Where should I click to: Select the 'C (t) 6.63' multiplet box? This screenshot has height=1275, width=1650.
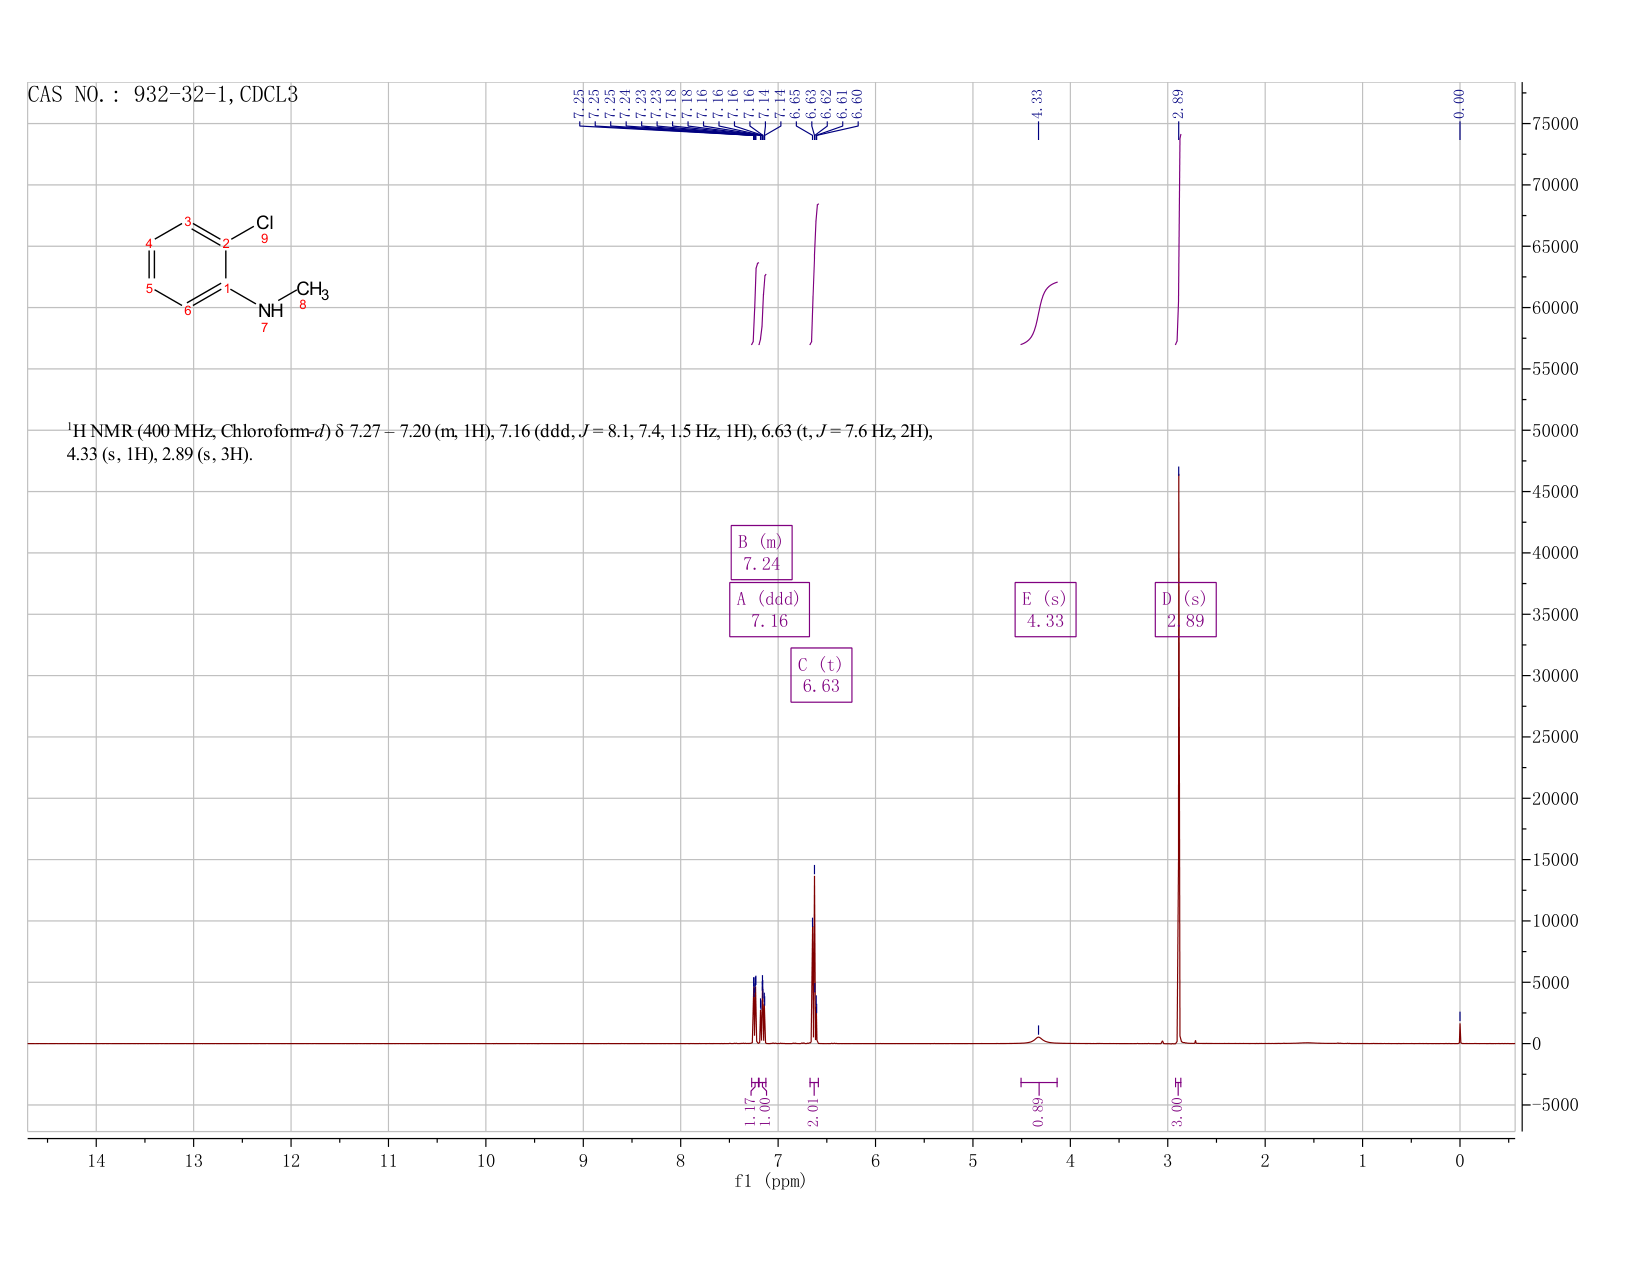[821, 675]
